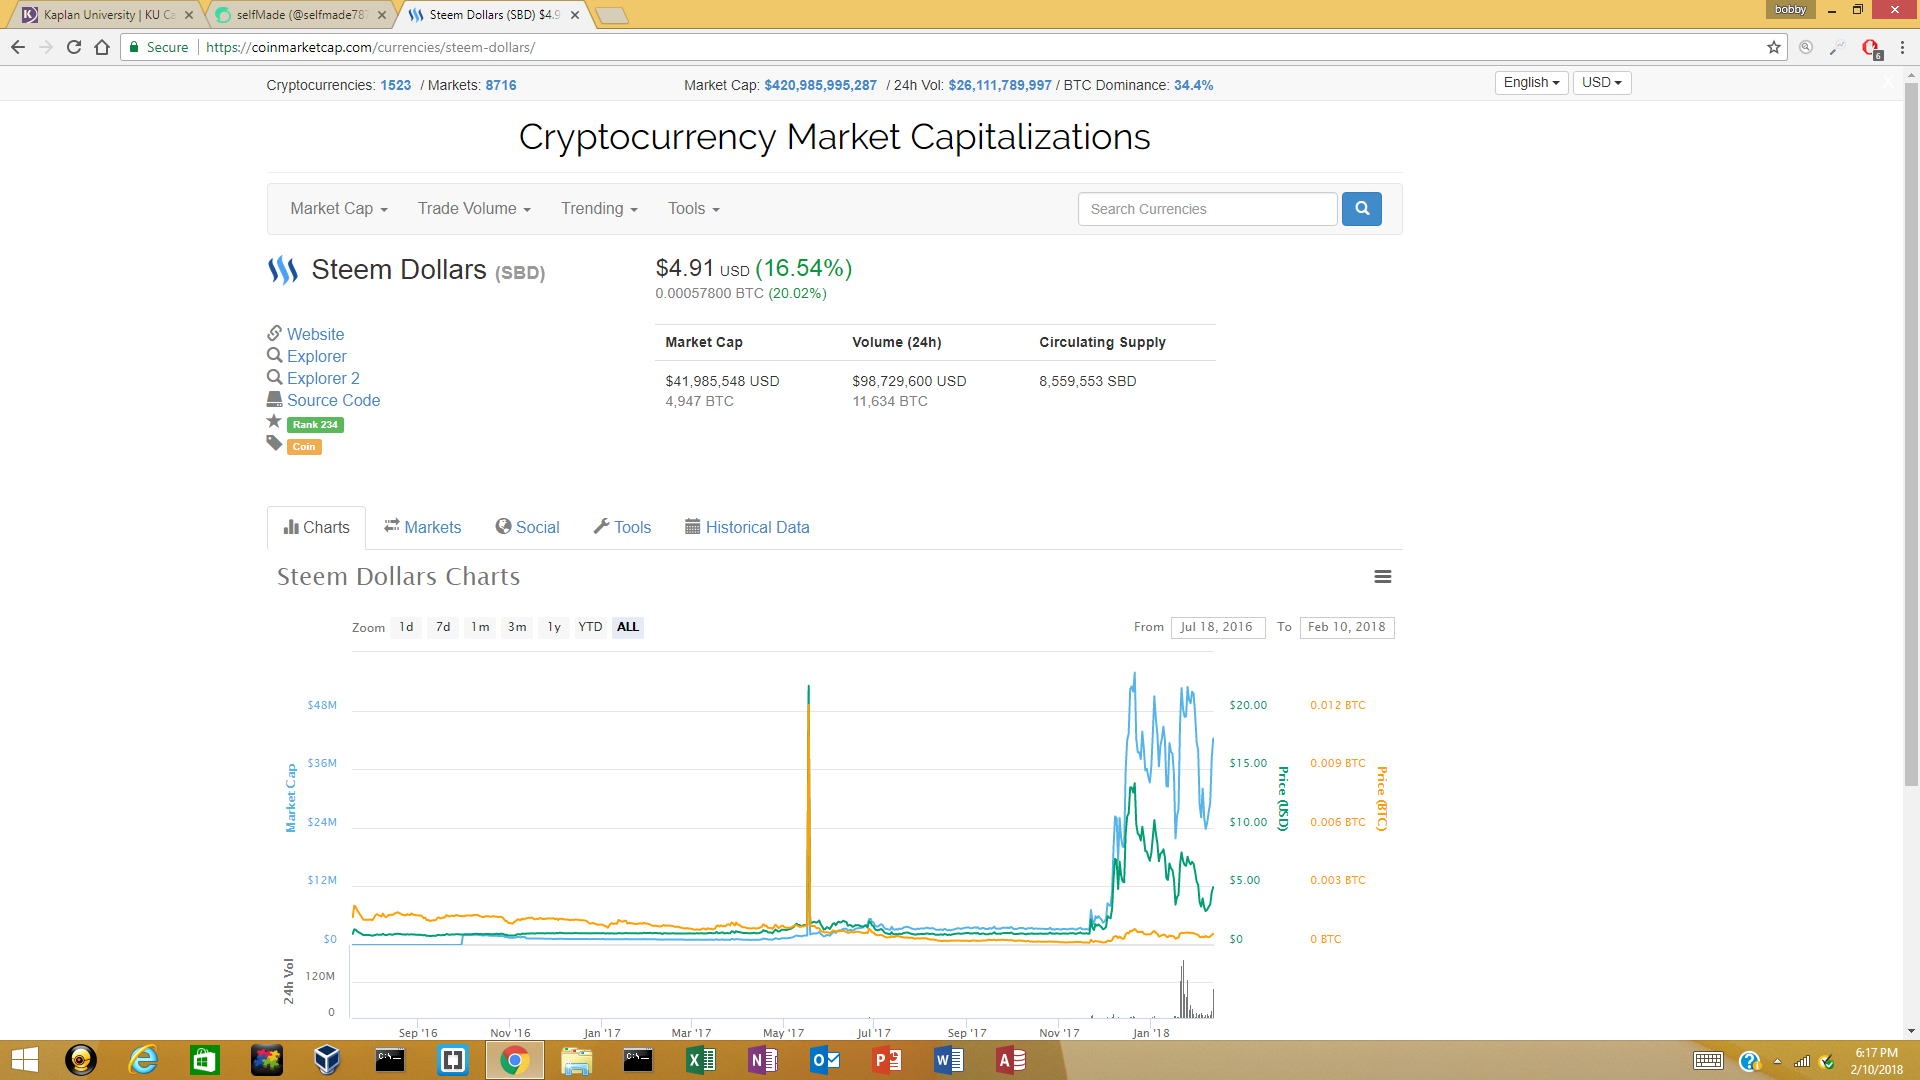Switch to the Tools tab
This screenshot has width=1920, height=1080.
tap(622, 527)
